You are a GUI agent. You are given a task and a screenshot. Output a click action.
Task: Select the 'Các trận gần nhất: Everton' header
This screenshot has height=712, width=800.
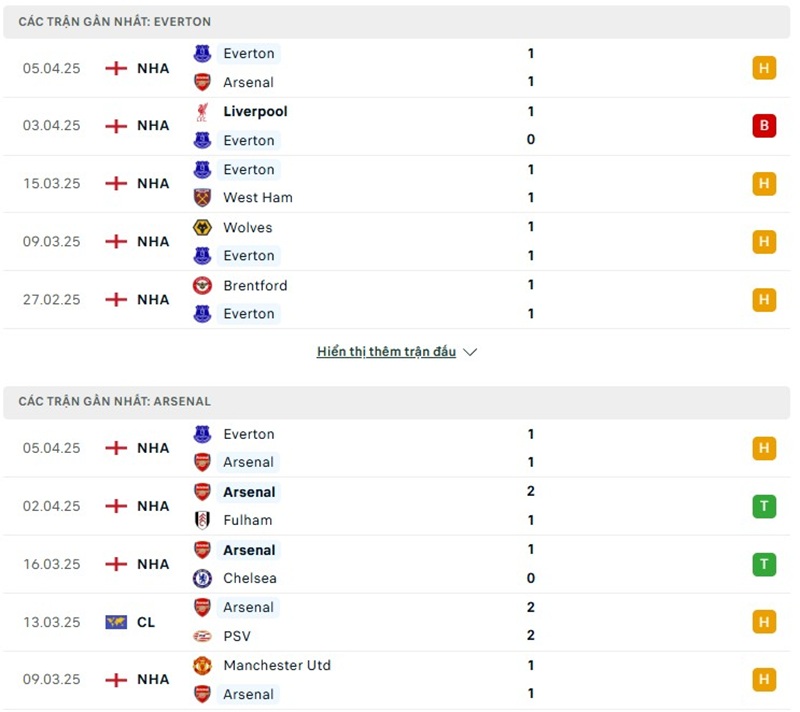pos(115,21)
